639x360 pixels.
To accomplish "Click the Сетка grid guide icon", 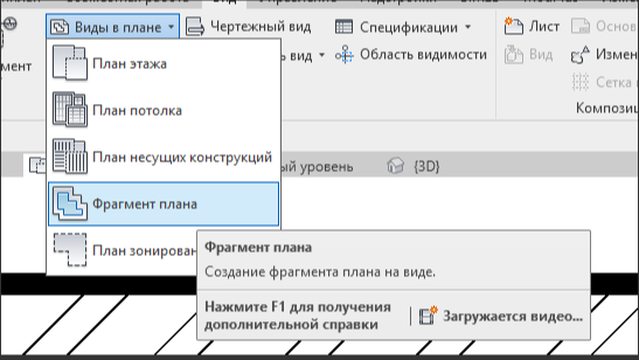I will [x=581, y=82].
